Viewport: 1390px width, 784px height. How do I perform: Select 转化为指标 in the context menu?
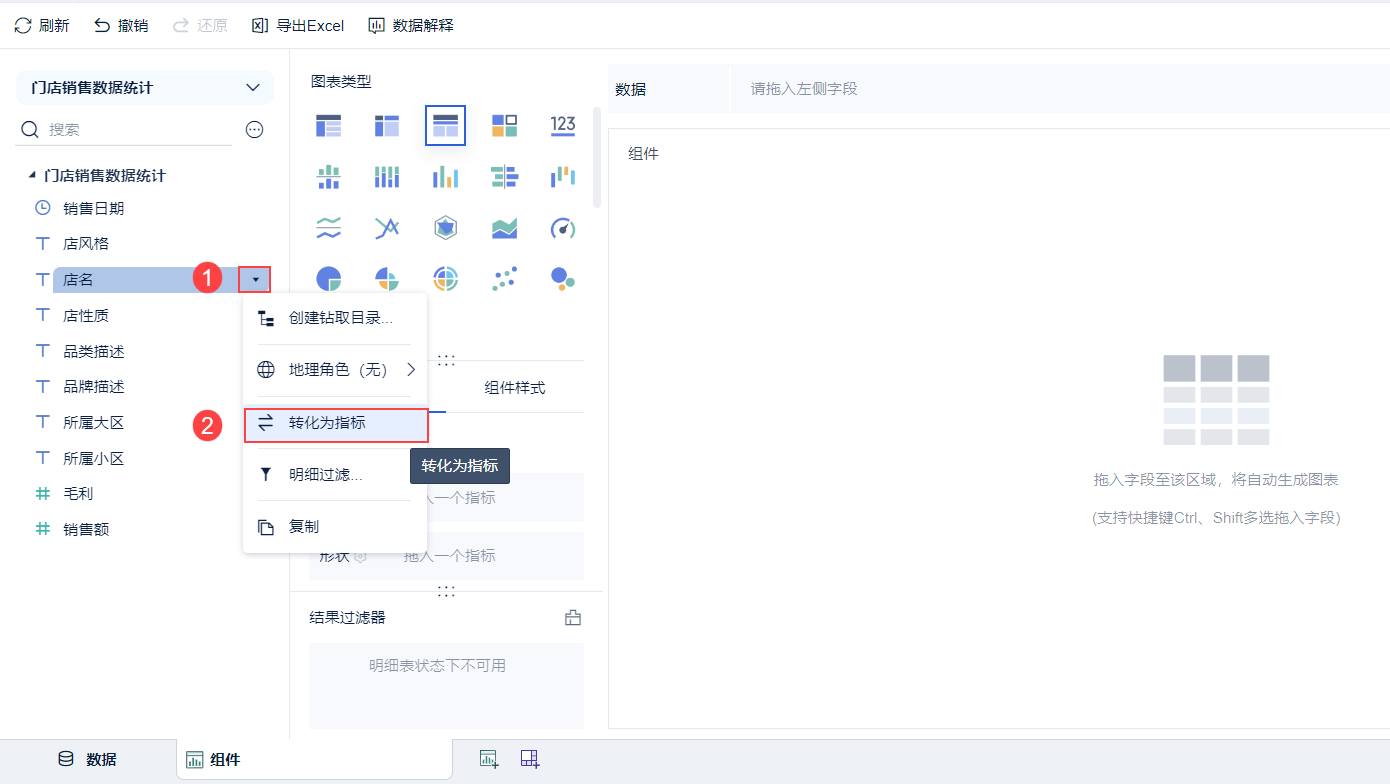tap(336, 424)
